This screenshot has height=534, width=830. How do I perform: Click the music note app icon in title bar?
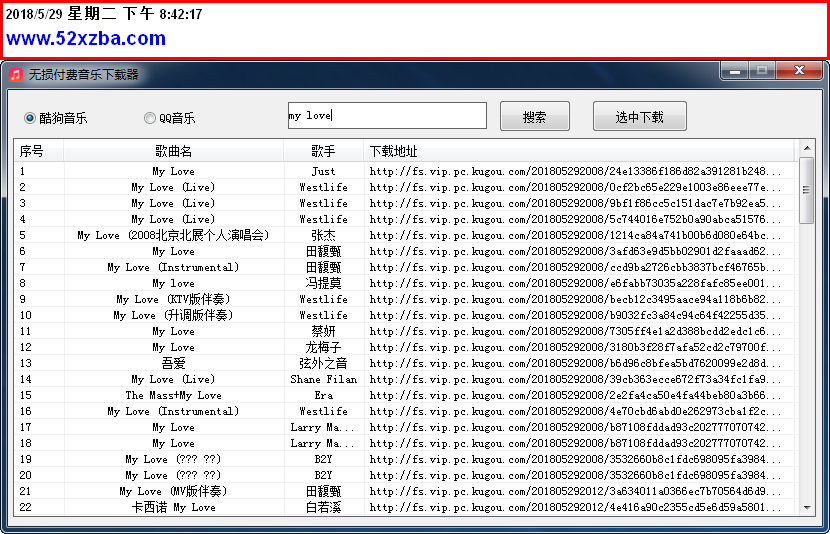pyautogui.click(x=16, y=75)
